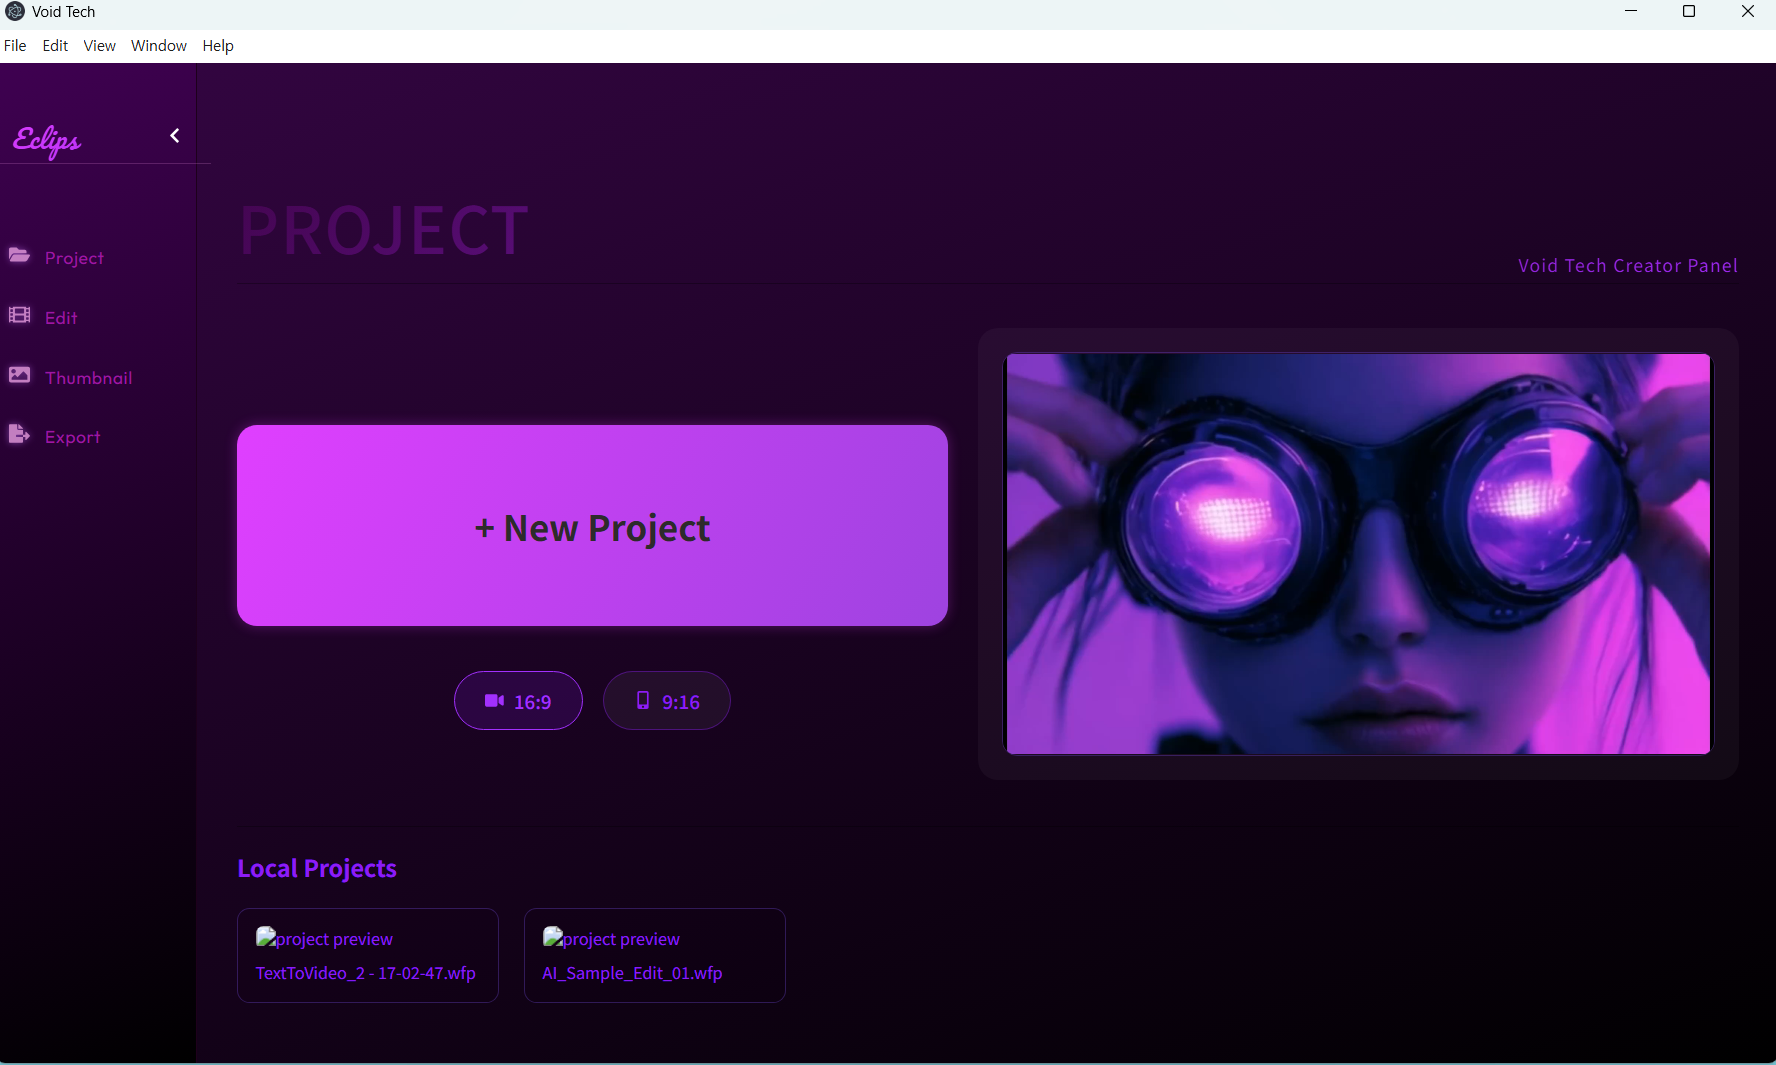
Task: Click the Void Tech app icon in title bar
Action: (x=15, y=12)
